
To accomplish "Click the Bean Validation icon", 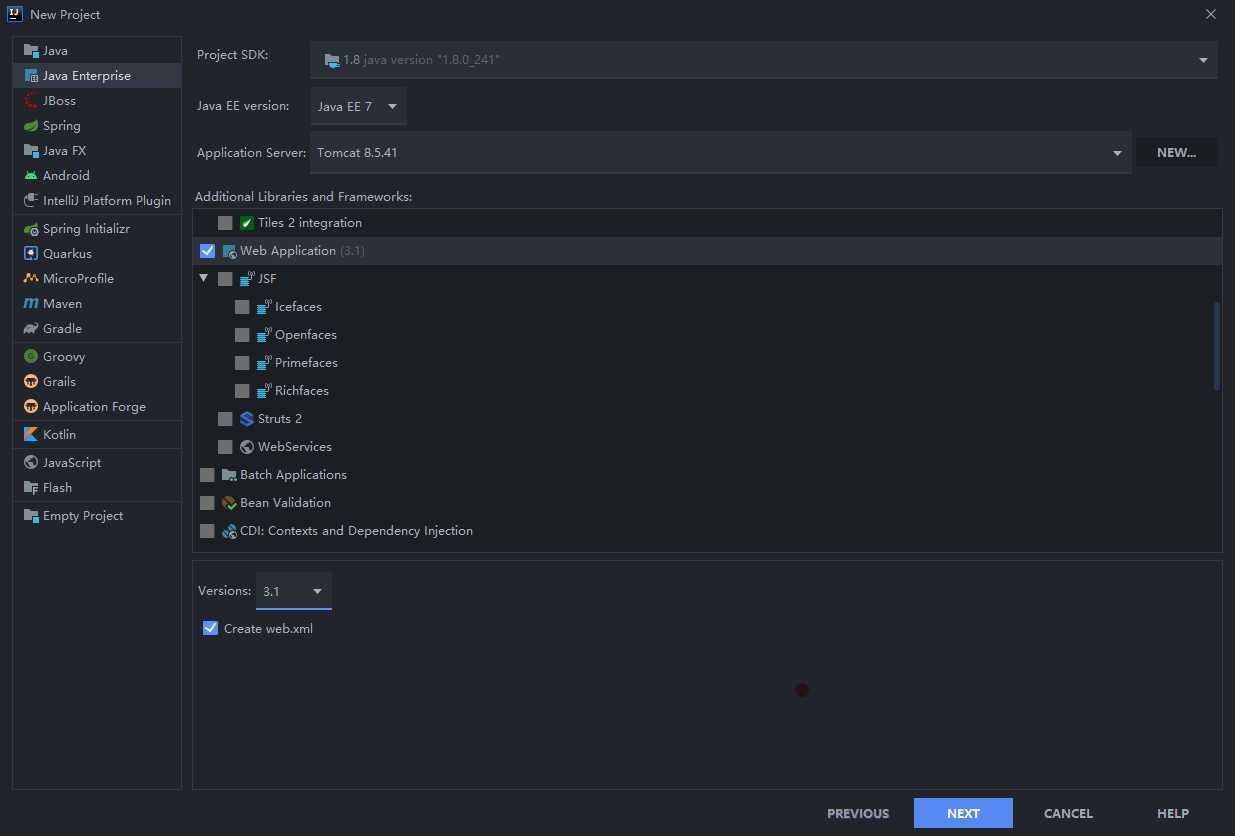I will [x=229, y=503].
